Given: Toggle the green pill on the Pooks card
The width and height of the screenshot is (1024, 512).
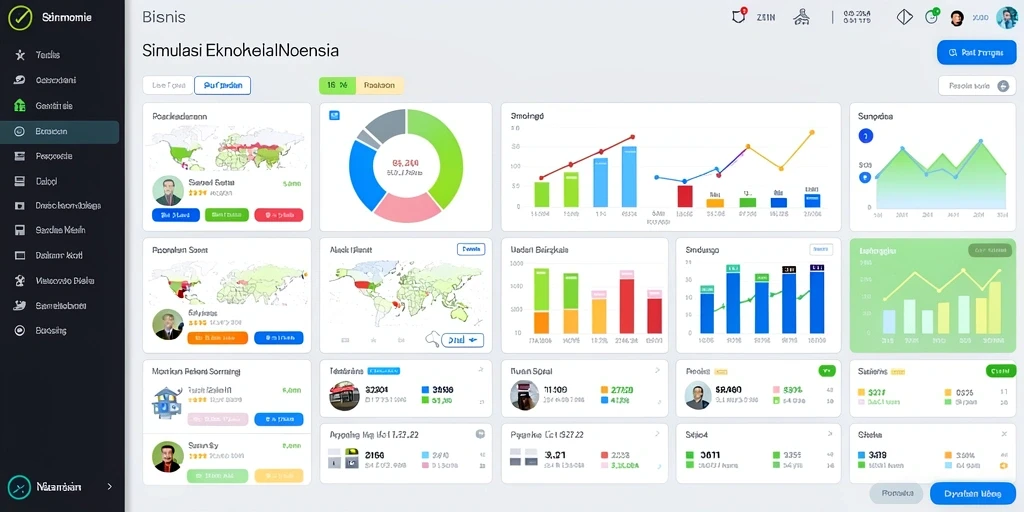Looking at the screenshot, I should (826, 371).
